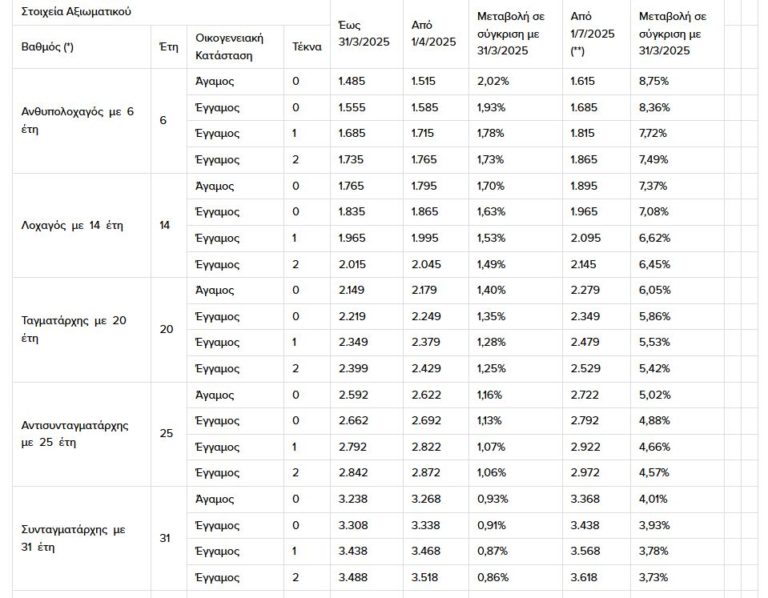
Task: Click the 'Ανθυπολοχαγός με 6 έτη' rank cell
Action: pyautogui.click(x=76, y=121)
